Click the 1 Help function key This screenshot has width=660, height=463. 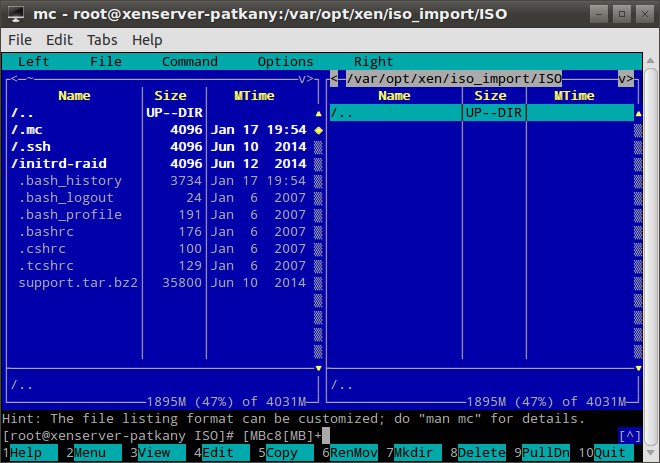[30, 453]
